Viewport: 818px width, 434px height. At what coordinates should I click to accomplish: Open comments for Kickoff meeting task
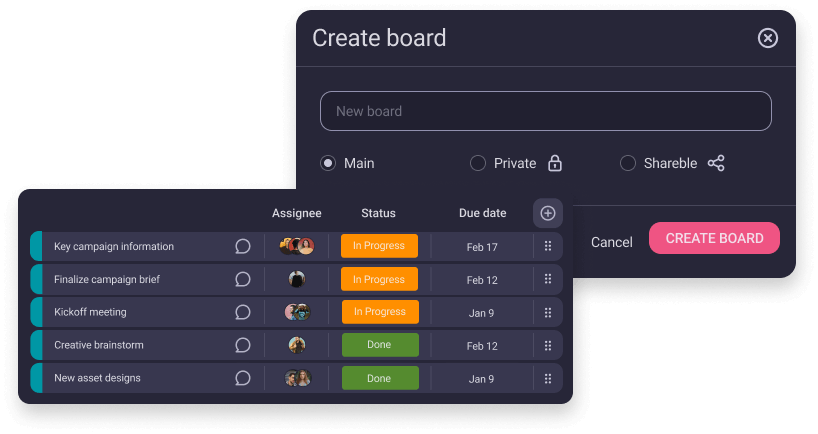pos(242,312)
